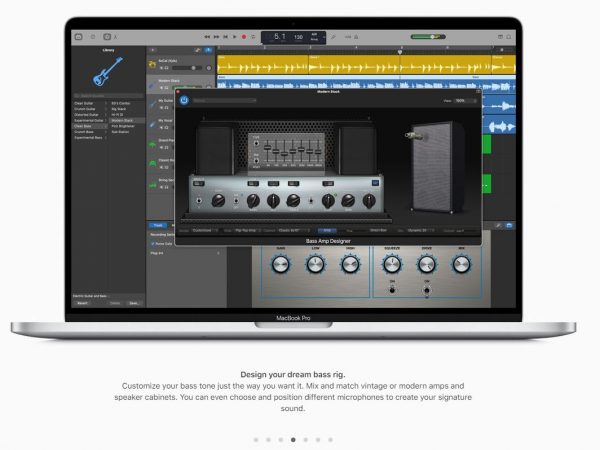The image size is (600, 450).
Task: Click the blue bass guitar library image
Action: click(108, 72)
